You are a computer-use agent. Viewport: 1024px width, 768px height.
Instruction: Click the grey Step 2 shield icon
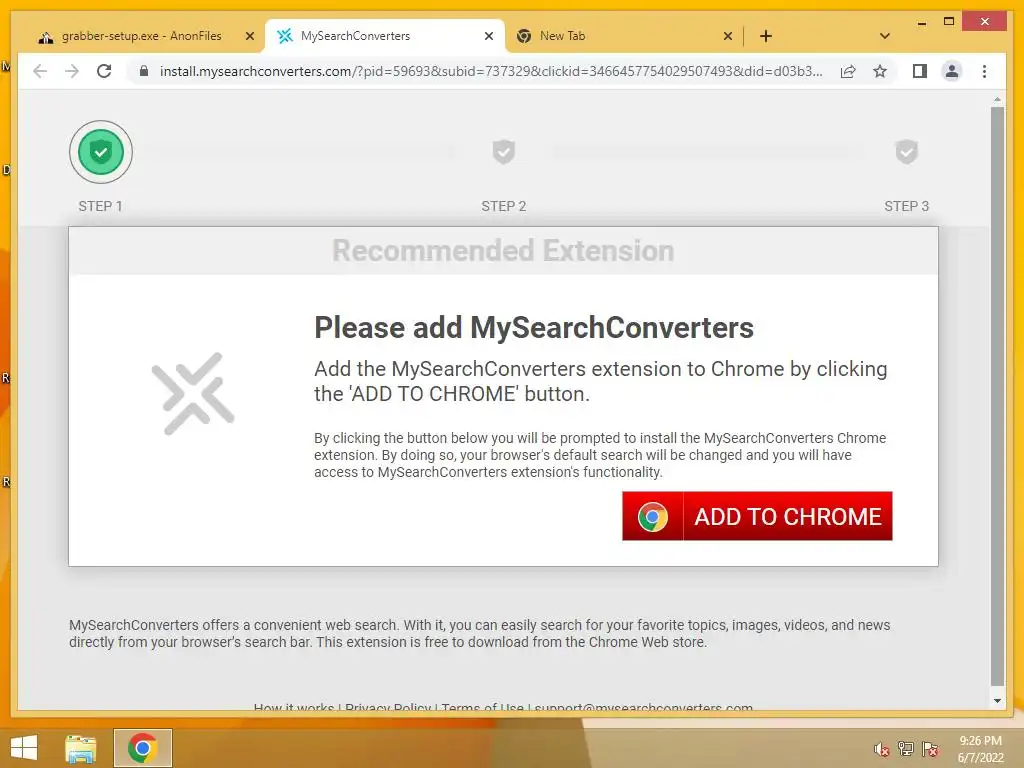[x=504, y=152]
